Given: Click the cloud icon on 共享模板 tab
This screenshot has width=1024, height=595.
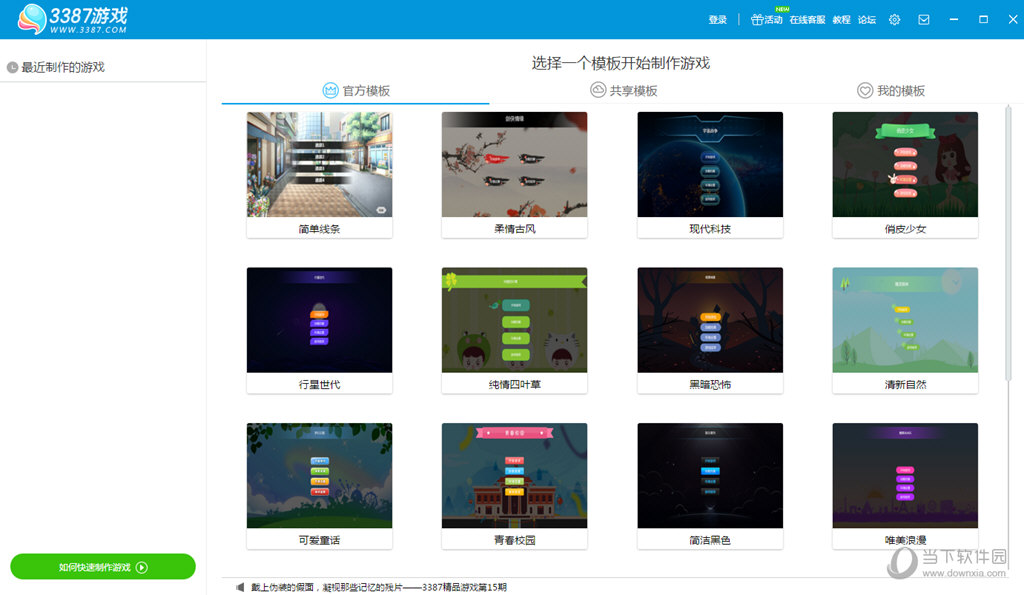Looking at the screenshot, I should 598,90.
